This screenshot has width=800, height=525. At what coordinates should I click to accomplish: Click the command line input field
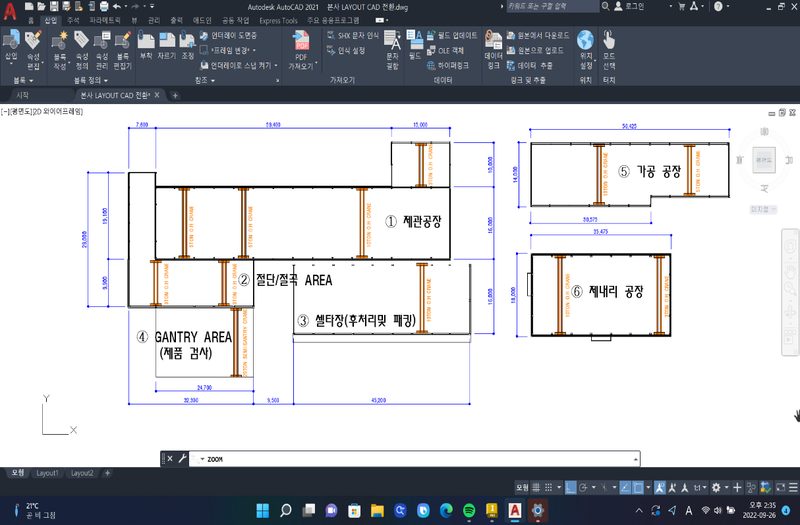click(400, 458)
